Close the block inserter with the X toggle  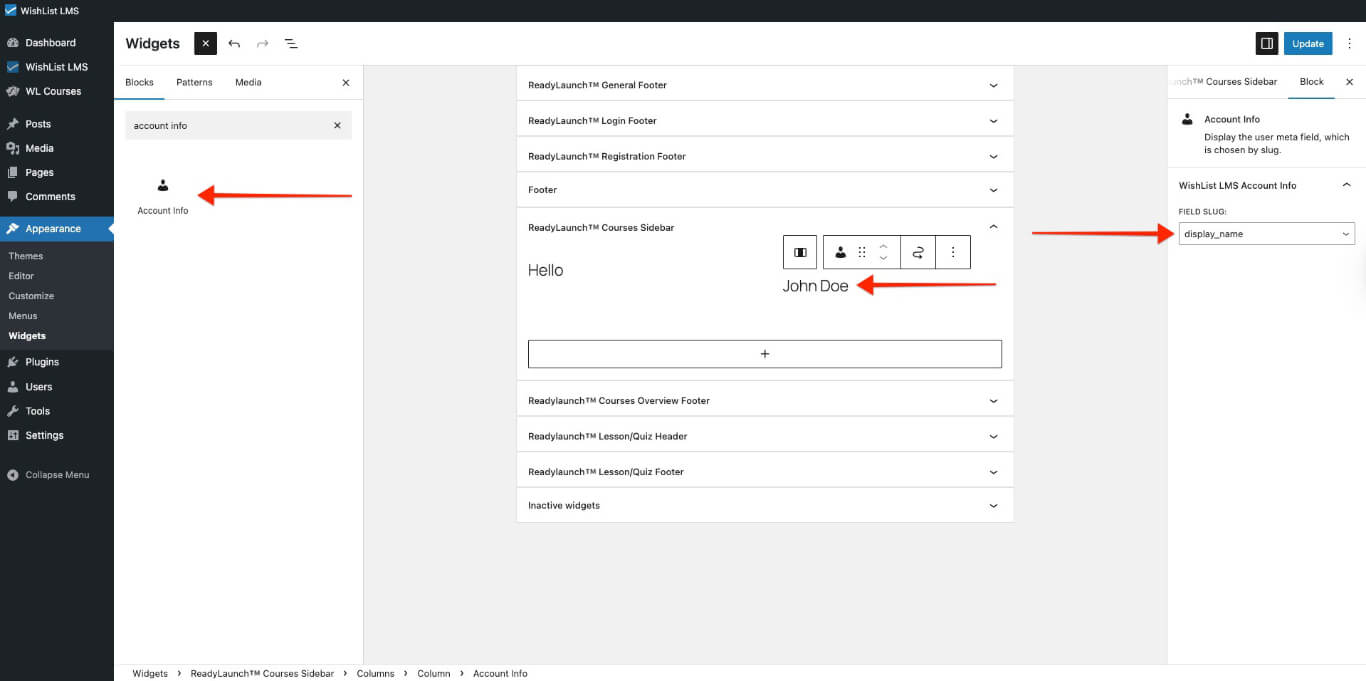(x=205, y=44)
